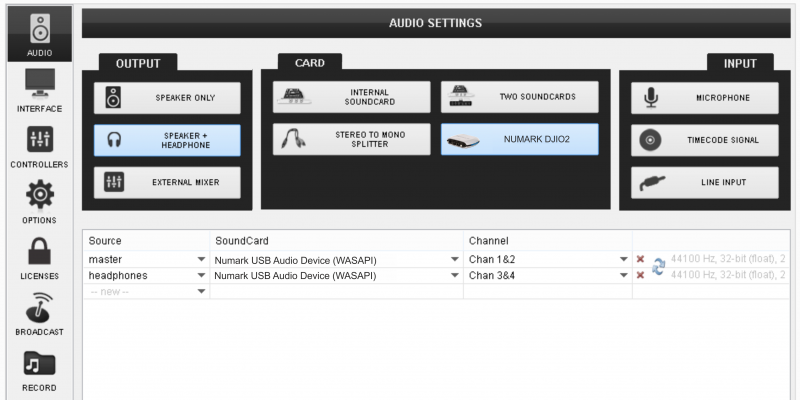Open the Controllers settings section
The width and height of the screenshot is (800, 400).
39,146
